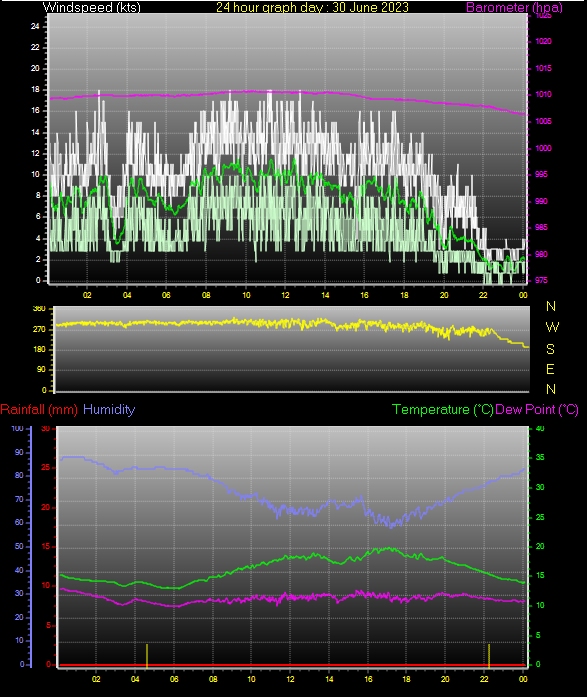The height and width of the screenshot is (697, 587).
Task: Click the Rainfall (mm) legend label
Action: click(x=39, y=409)
